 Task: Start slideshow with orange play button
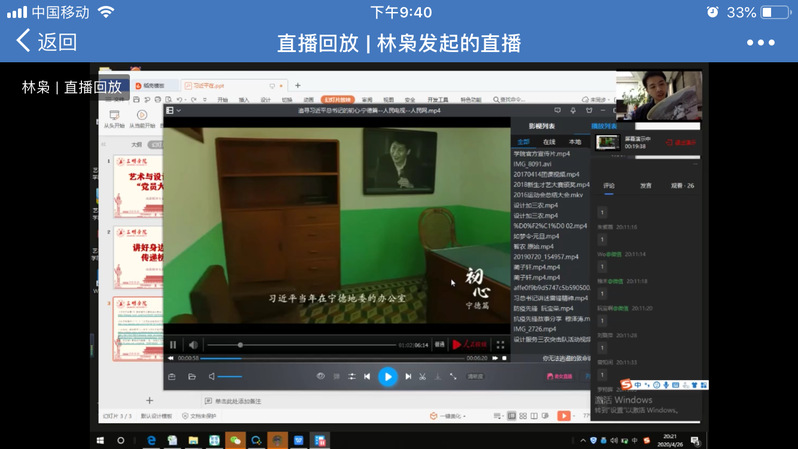[x=564, y=416]
